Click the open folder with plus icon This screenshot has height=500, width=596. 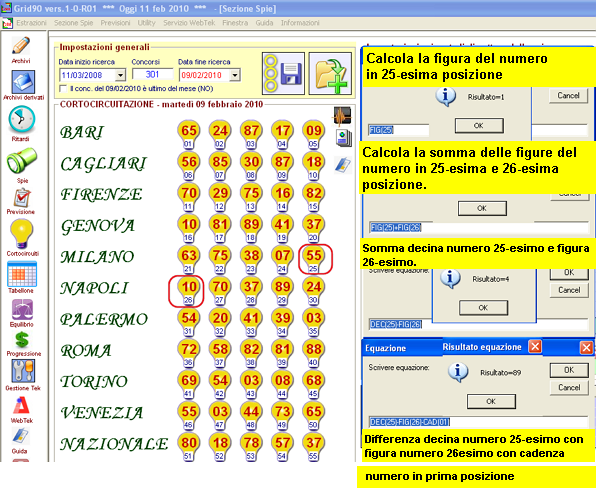(330, 73)
